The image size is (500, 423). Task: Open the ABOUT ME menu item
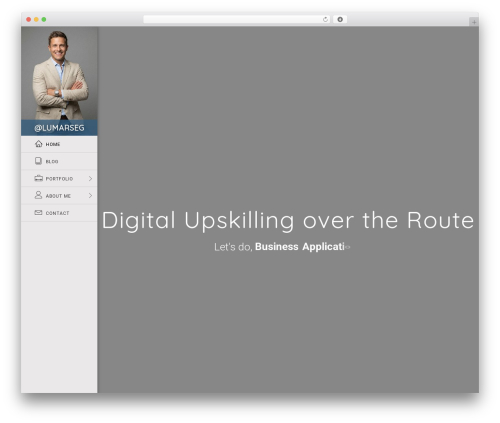pyautogui.click(x=59, y=196)
